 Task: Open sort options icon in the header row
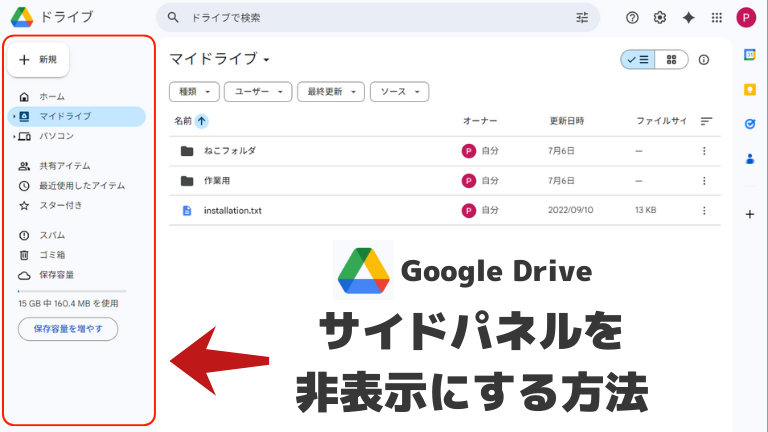(706, 121)
